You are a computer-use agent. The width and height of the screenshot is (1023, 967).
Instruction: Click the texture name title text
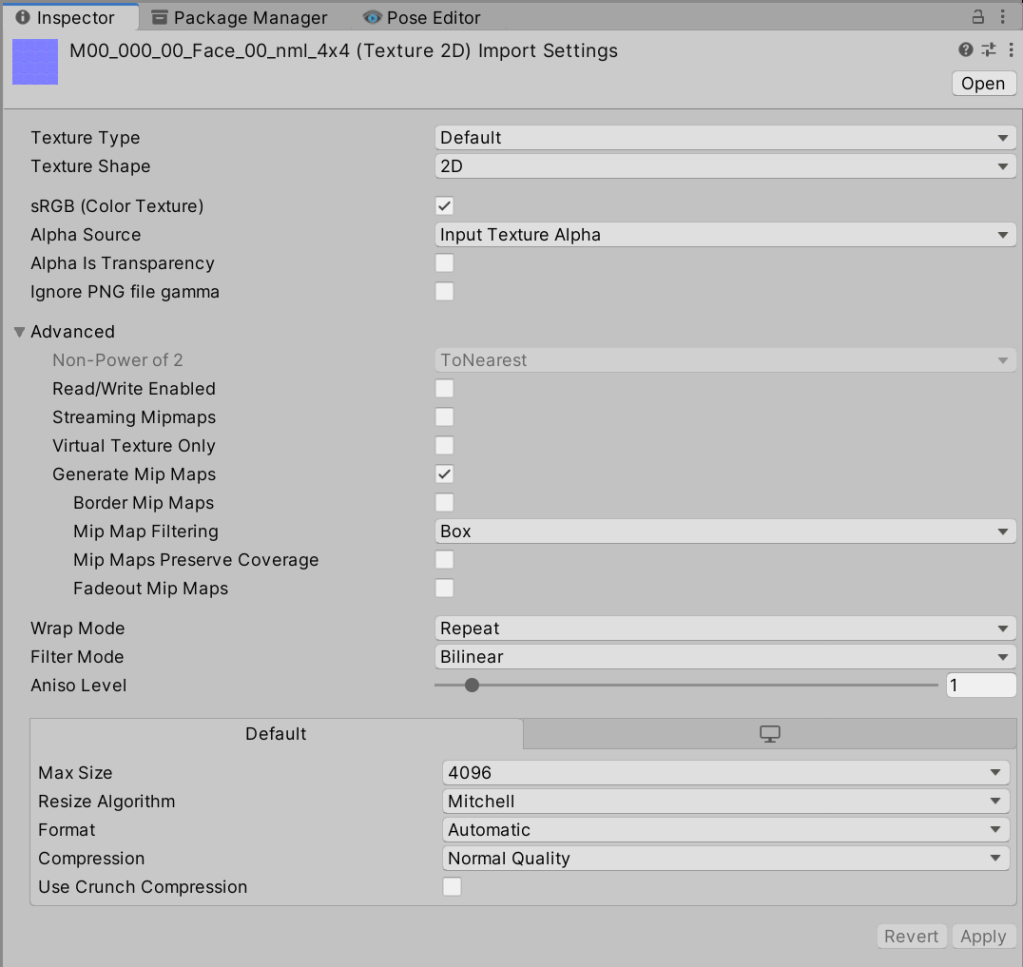tap(343, 51)
